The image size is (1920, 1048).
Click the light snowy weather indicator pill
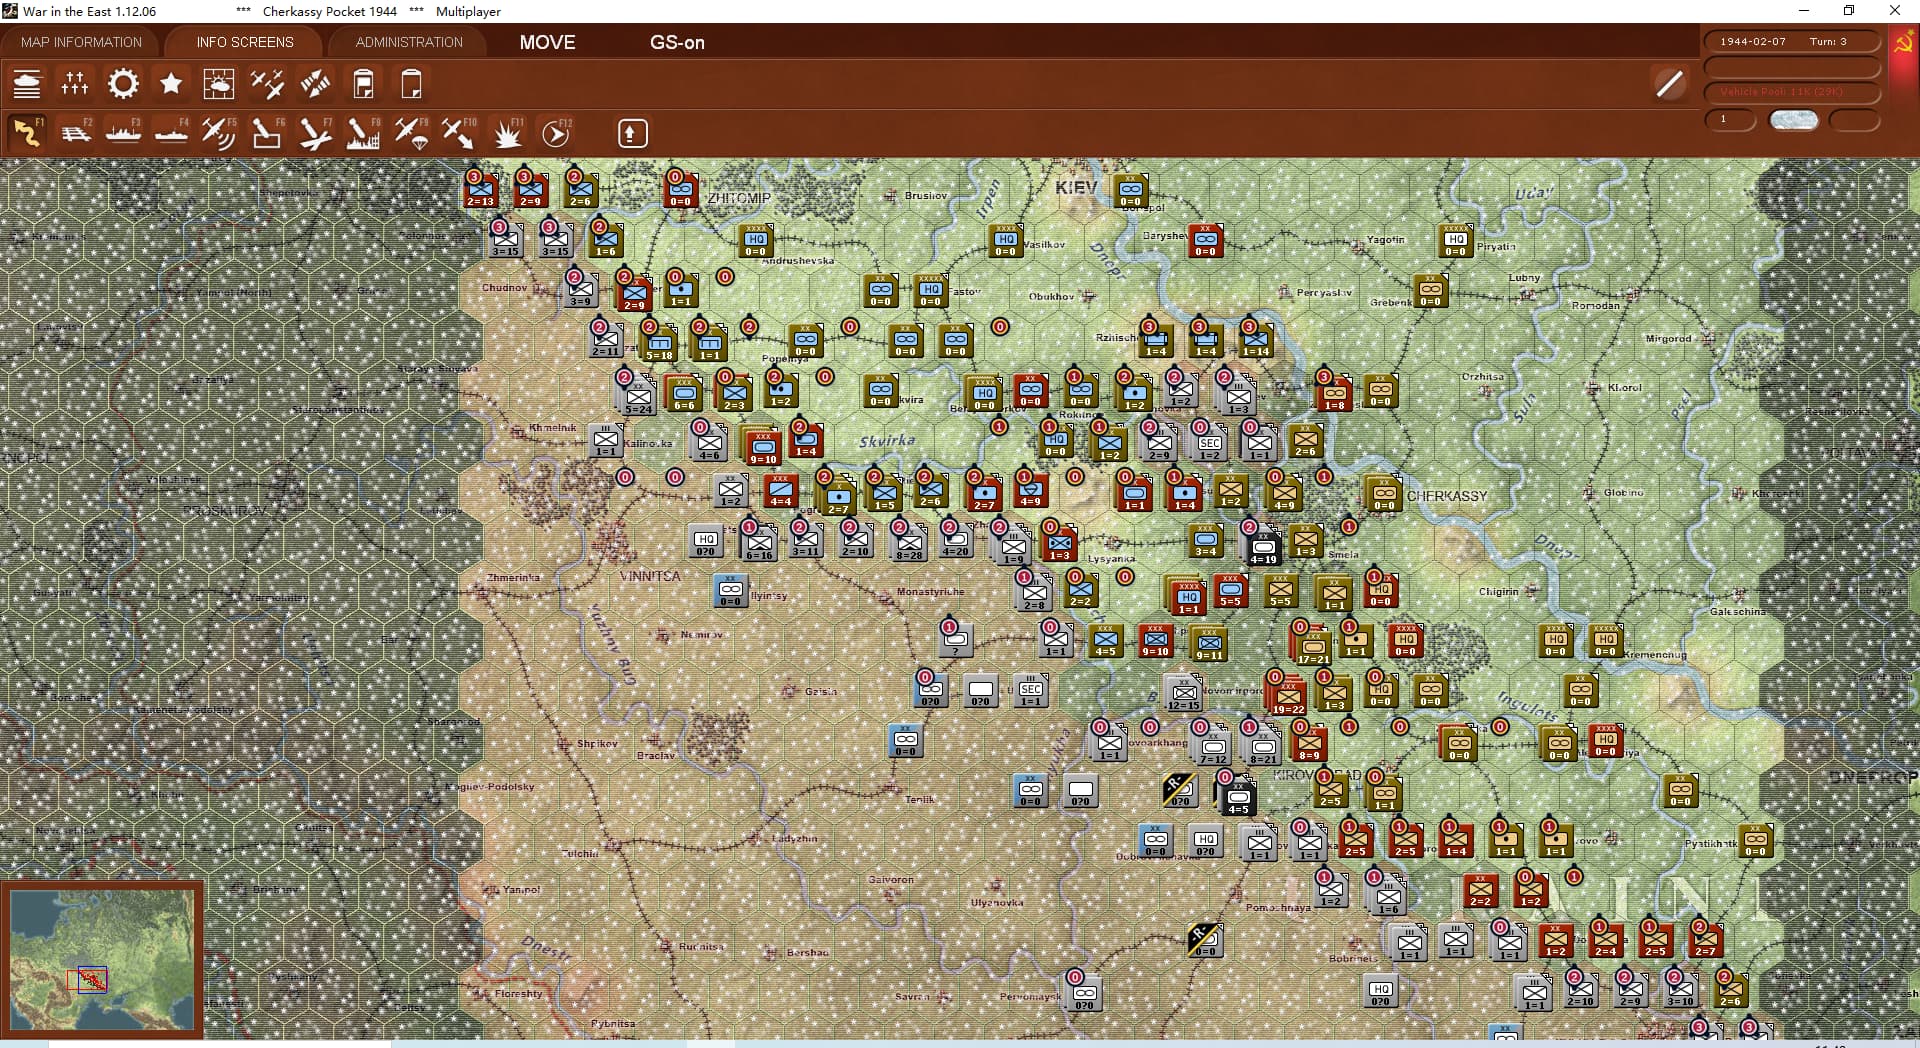1794,120
